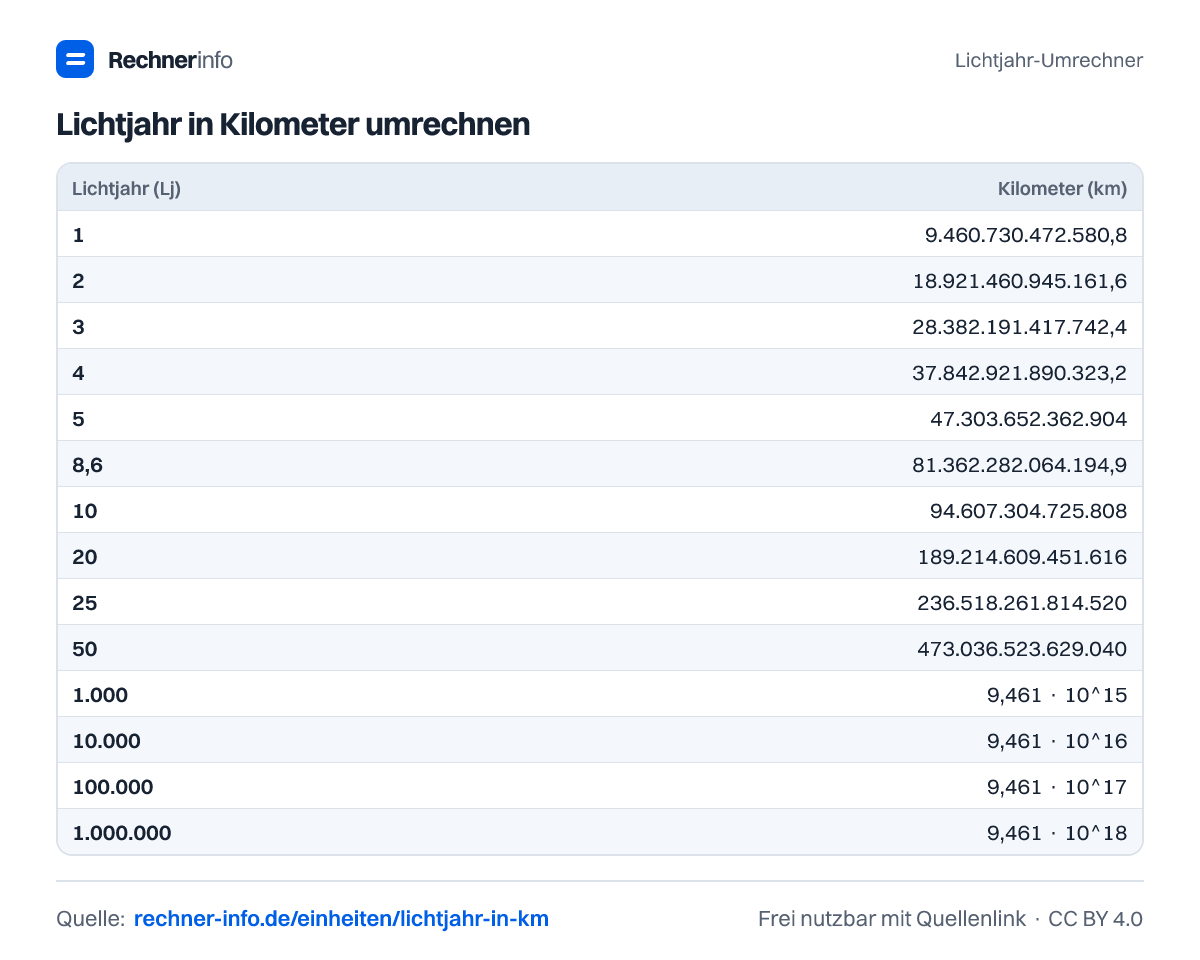Click the value 94.607.304.725.808
This screenshot has height=960, width=1200.
(x=1029, y=511)
